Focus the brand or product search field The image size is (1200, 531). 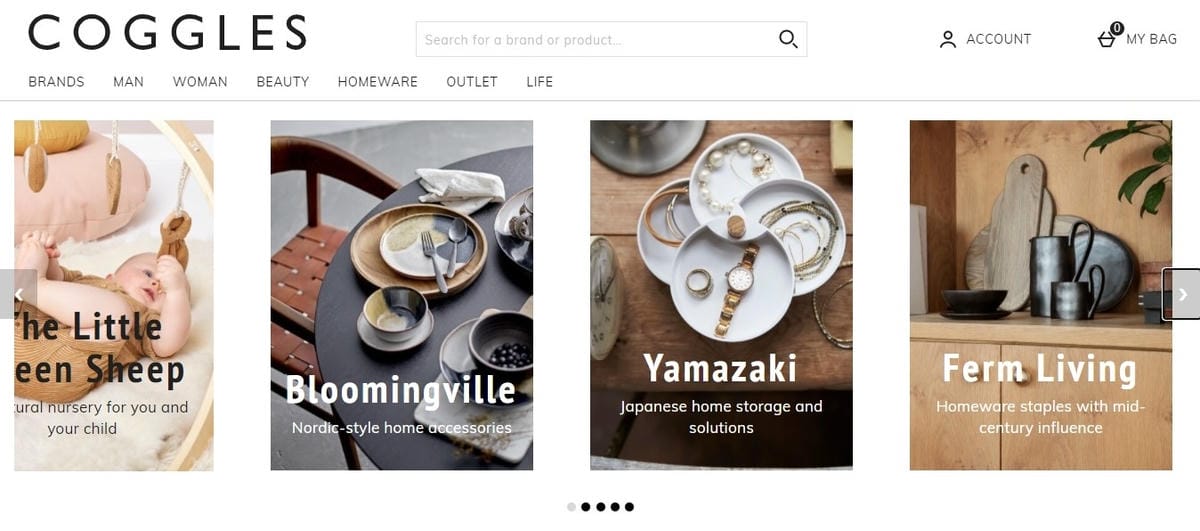595,40
